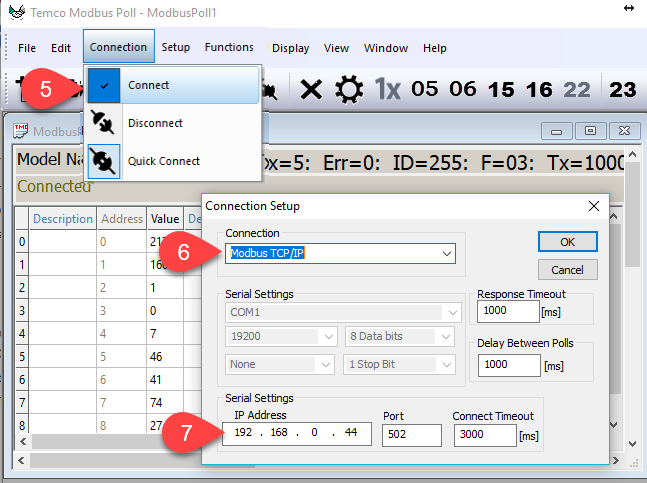647x483 pixels.
Task: Open the View menu
Action: 336,48
